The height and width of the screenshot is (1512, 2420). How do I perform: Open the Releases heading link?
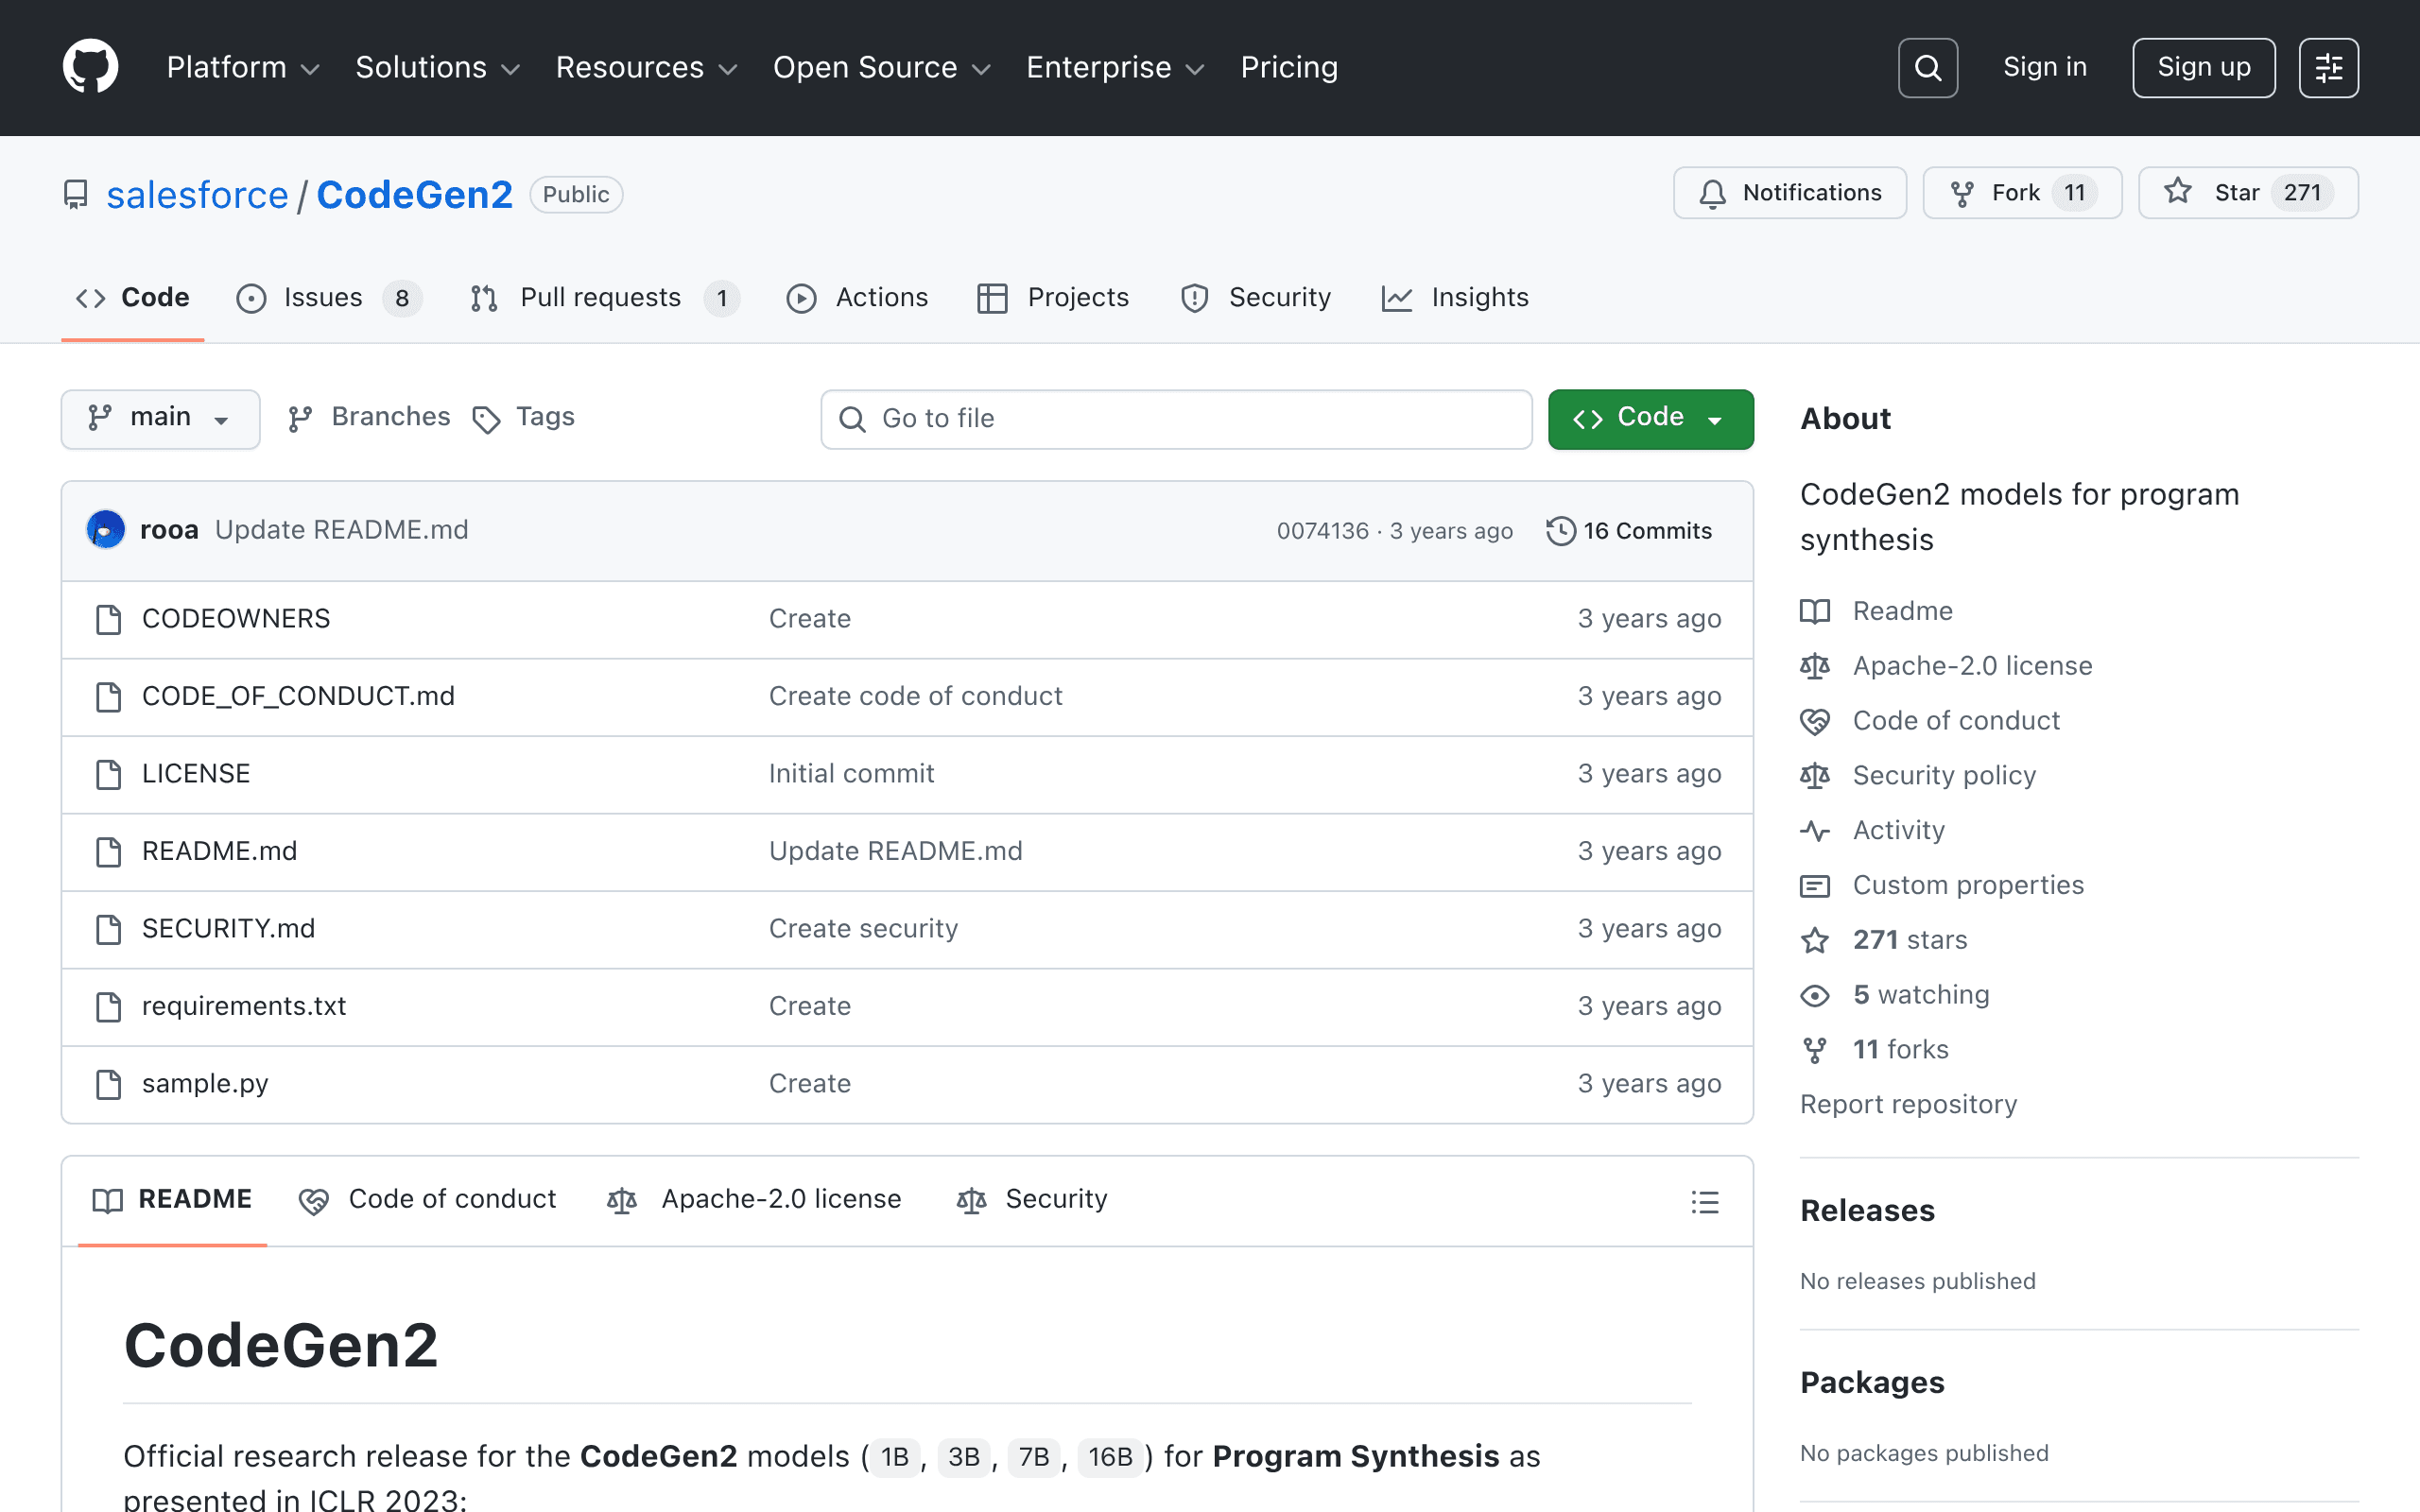tap(1867, 1211)
